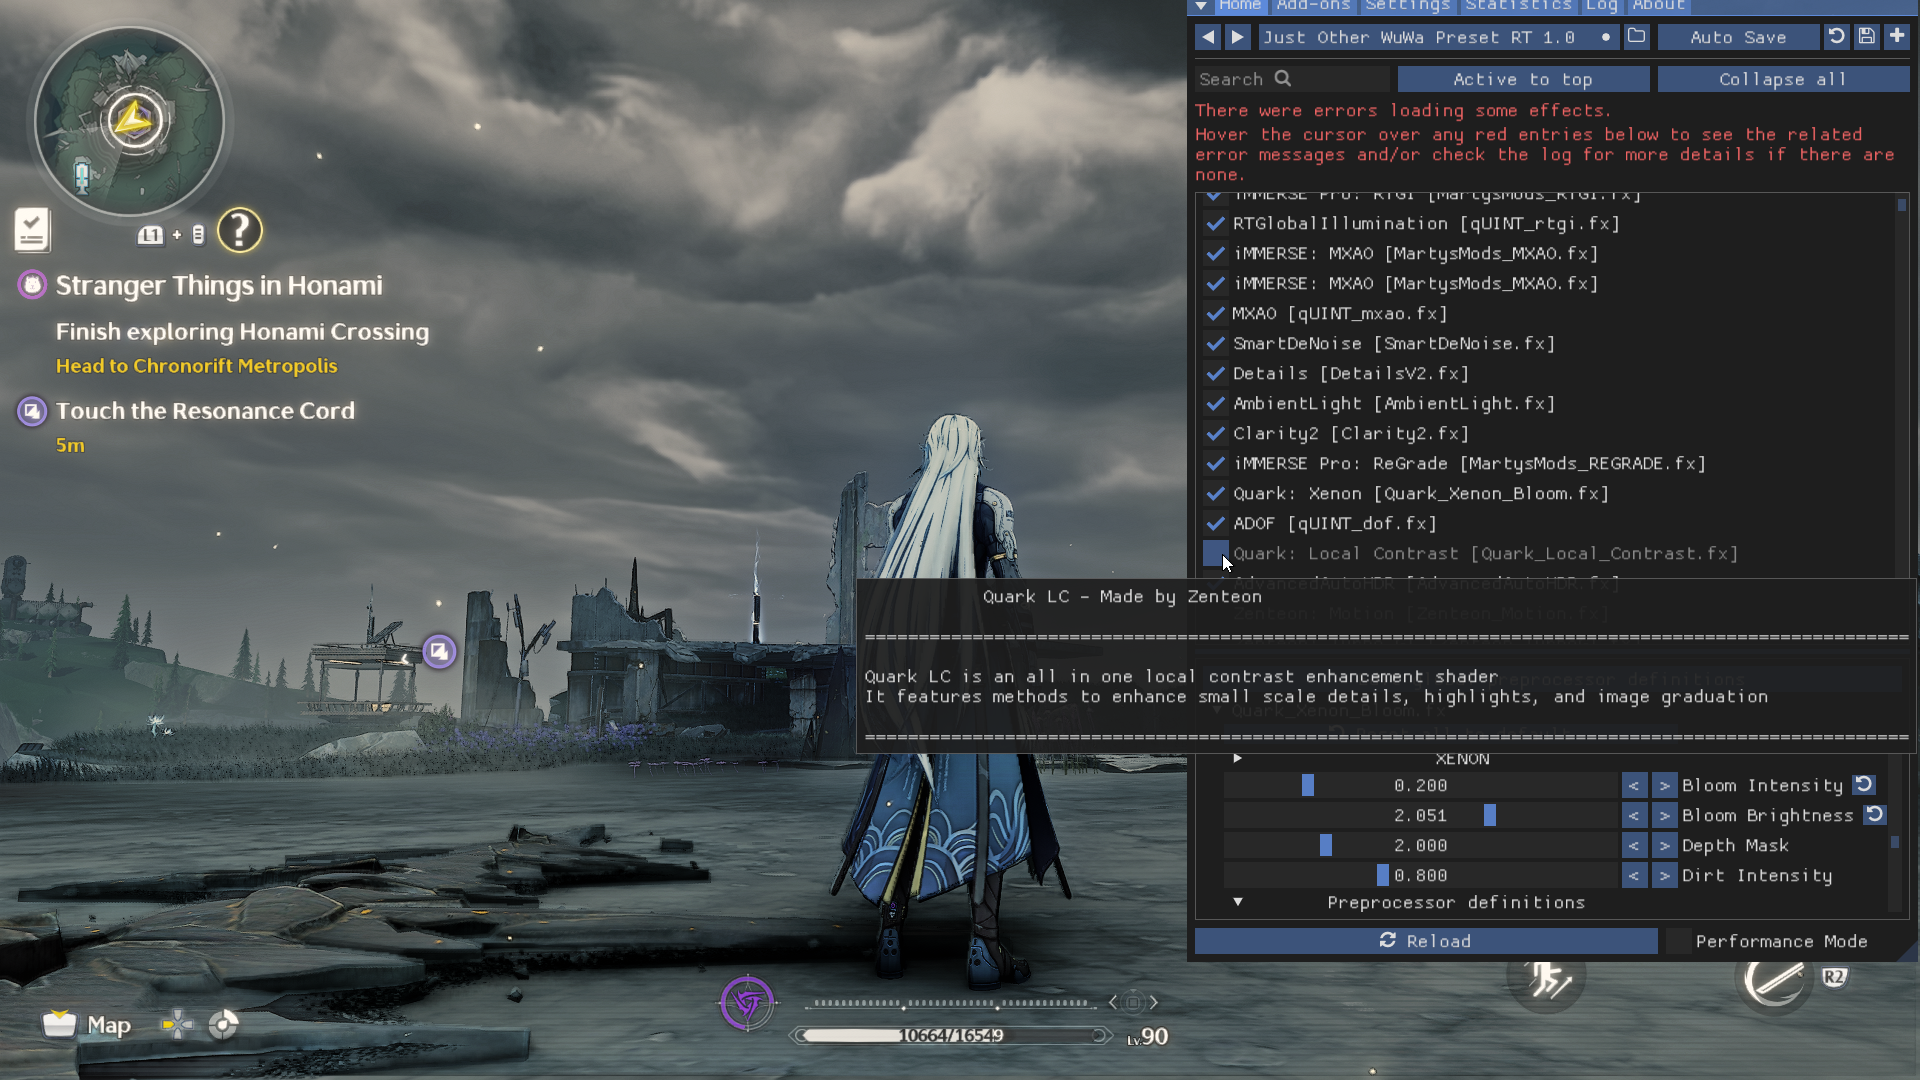1920x1080 pixels.
Task: Open the Map icon
Action: 59,1024
